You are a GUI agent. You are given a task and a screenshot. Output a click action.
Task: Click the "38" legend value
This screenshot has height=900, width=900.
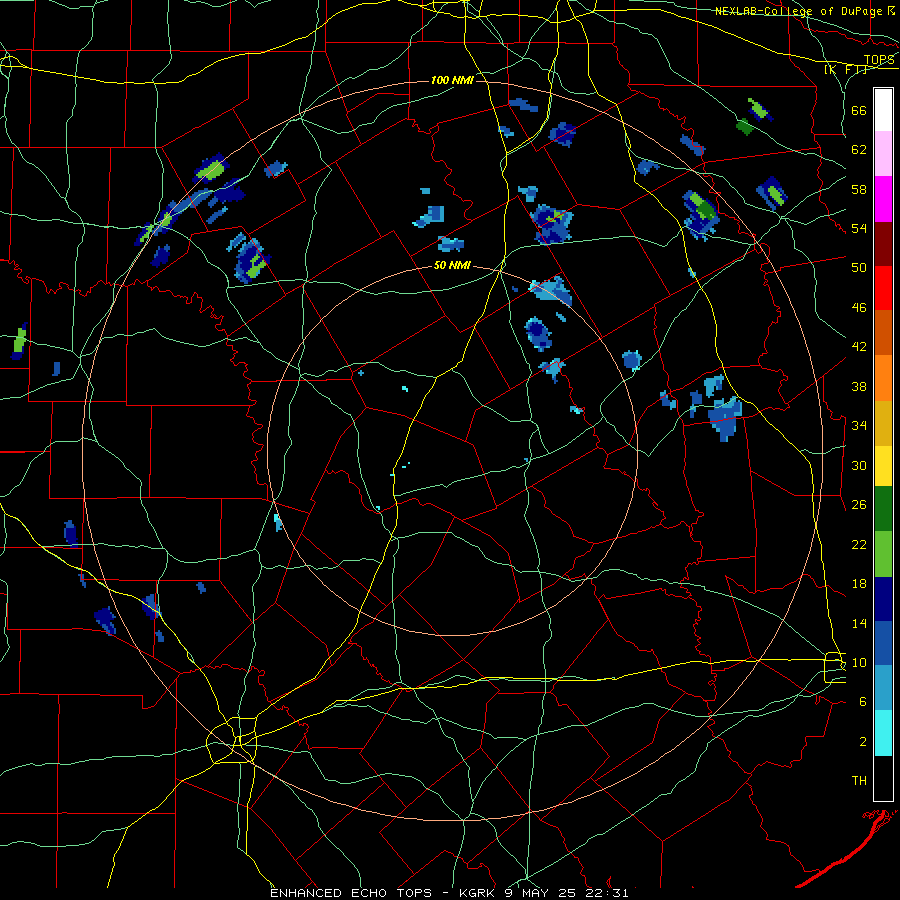(x=859, y=386)
